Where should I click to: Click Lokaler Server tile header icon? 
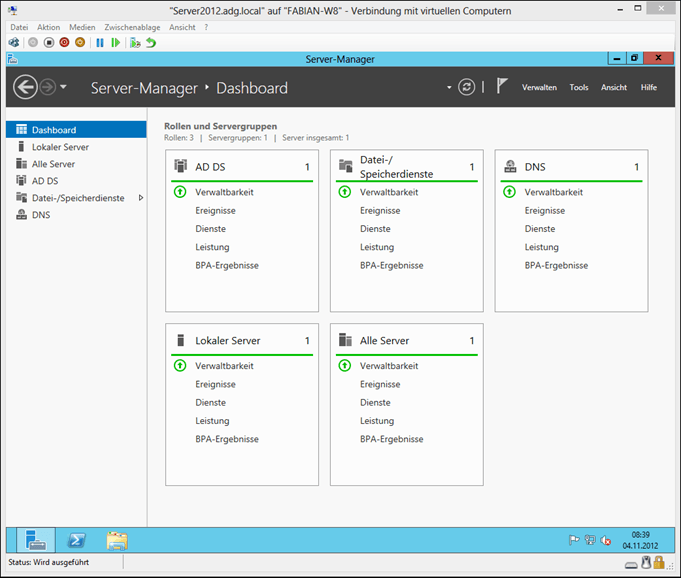point(181,340)
